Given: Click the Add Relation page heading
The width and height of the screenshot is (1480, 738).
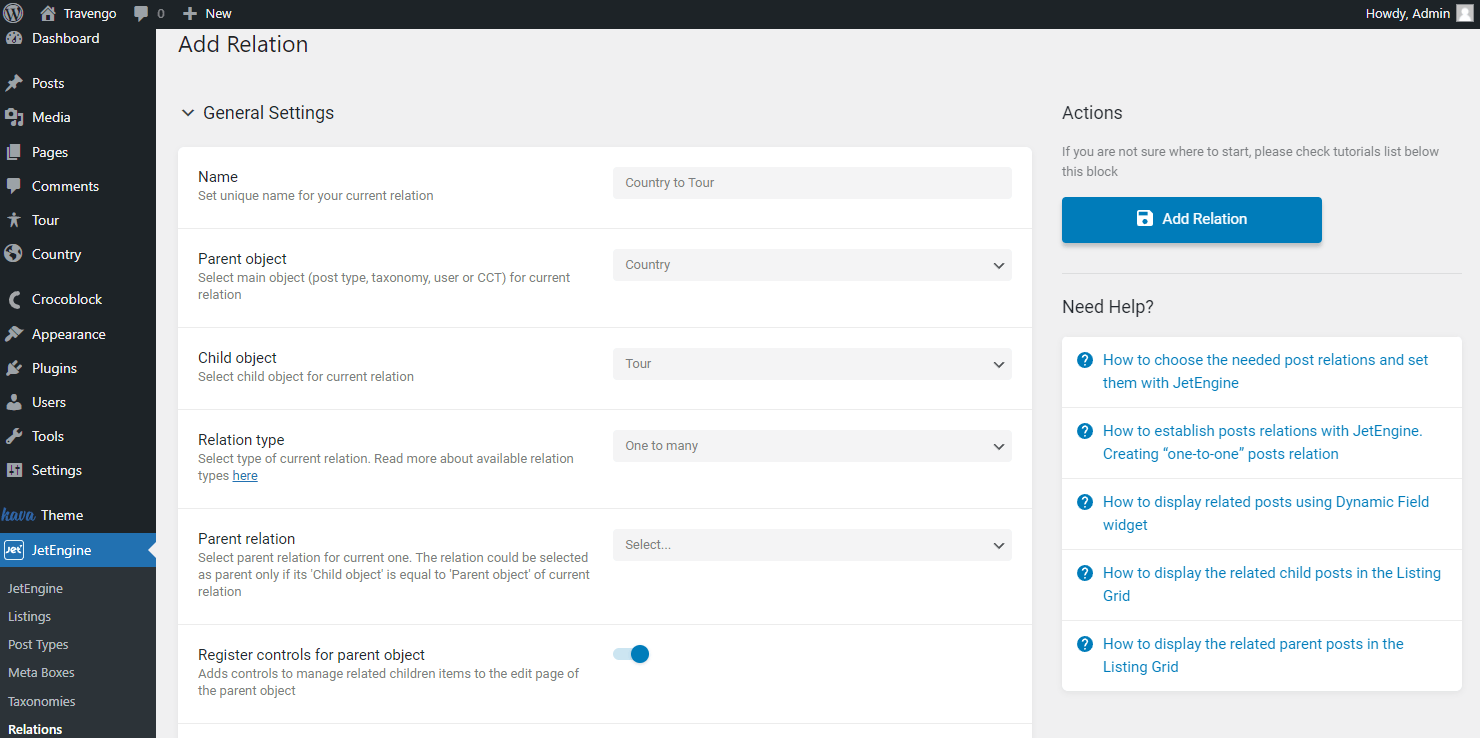Looking at the screenshot, I should (243, 44).
